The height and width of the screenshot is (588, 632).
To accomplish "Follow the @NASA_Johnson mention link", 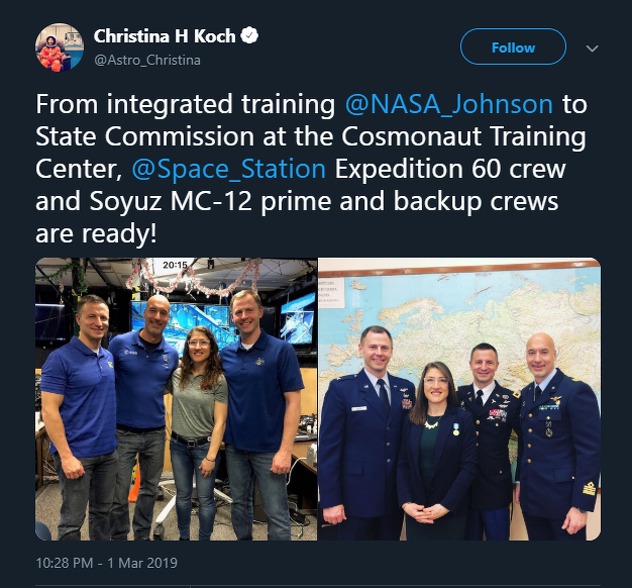I will point(448,104).
